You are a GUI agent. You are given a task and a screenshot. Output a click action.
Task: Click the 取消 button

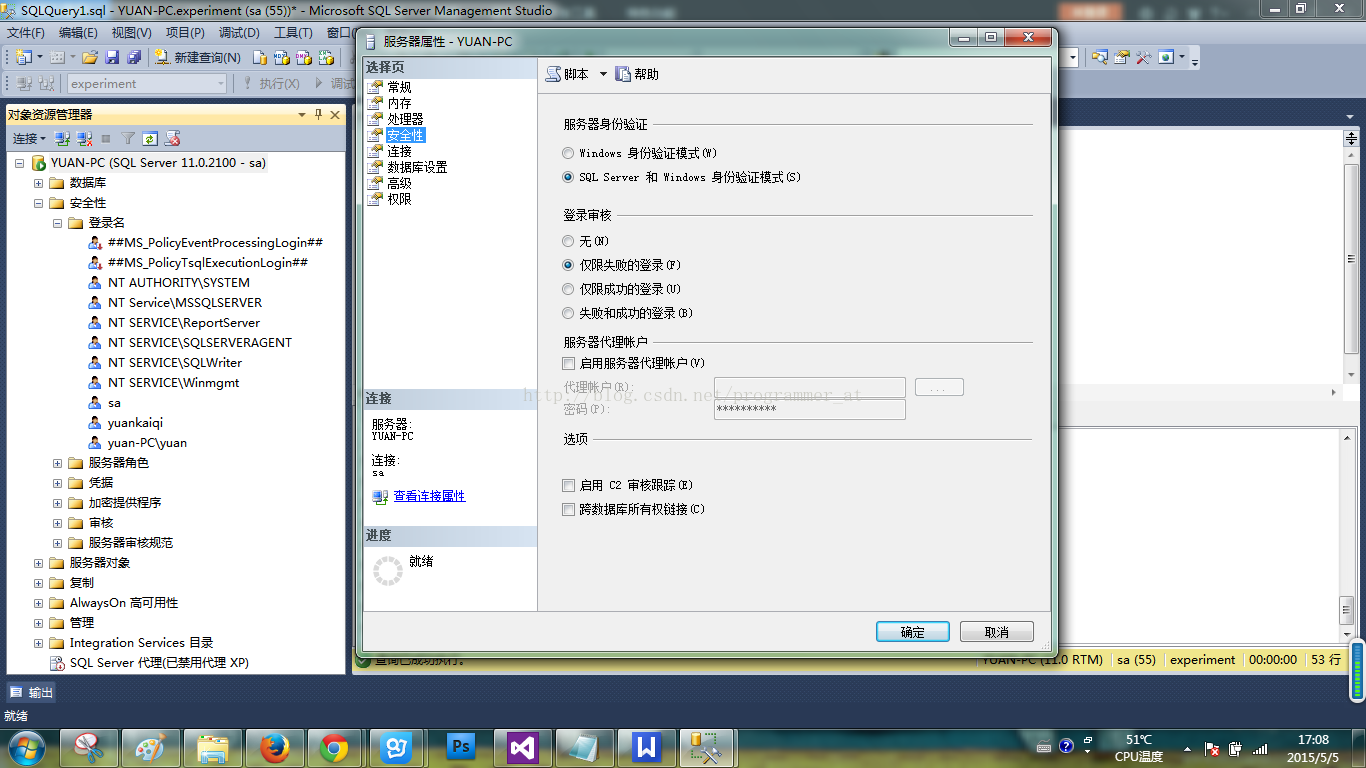pyautogui.click(x=996, y=632)
